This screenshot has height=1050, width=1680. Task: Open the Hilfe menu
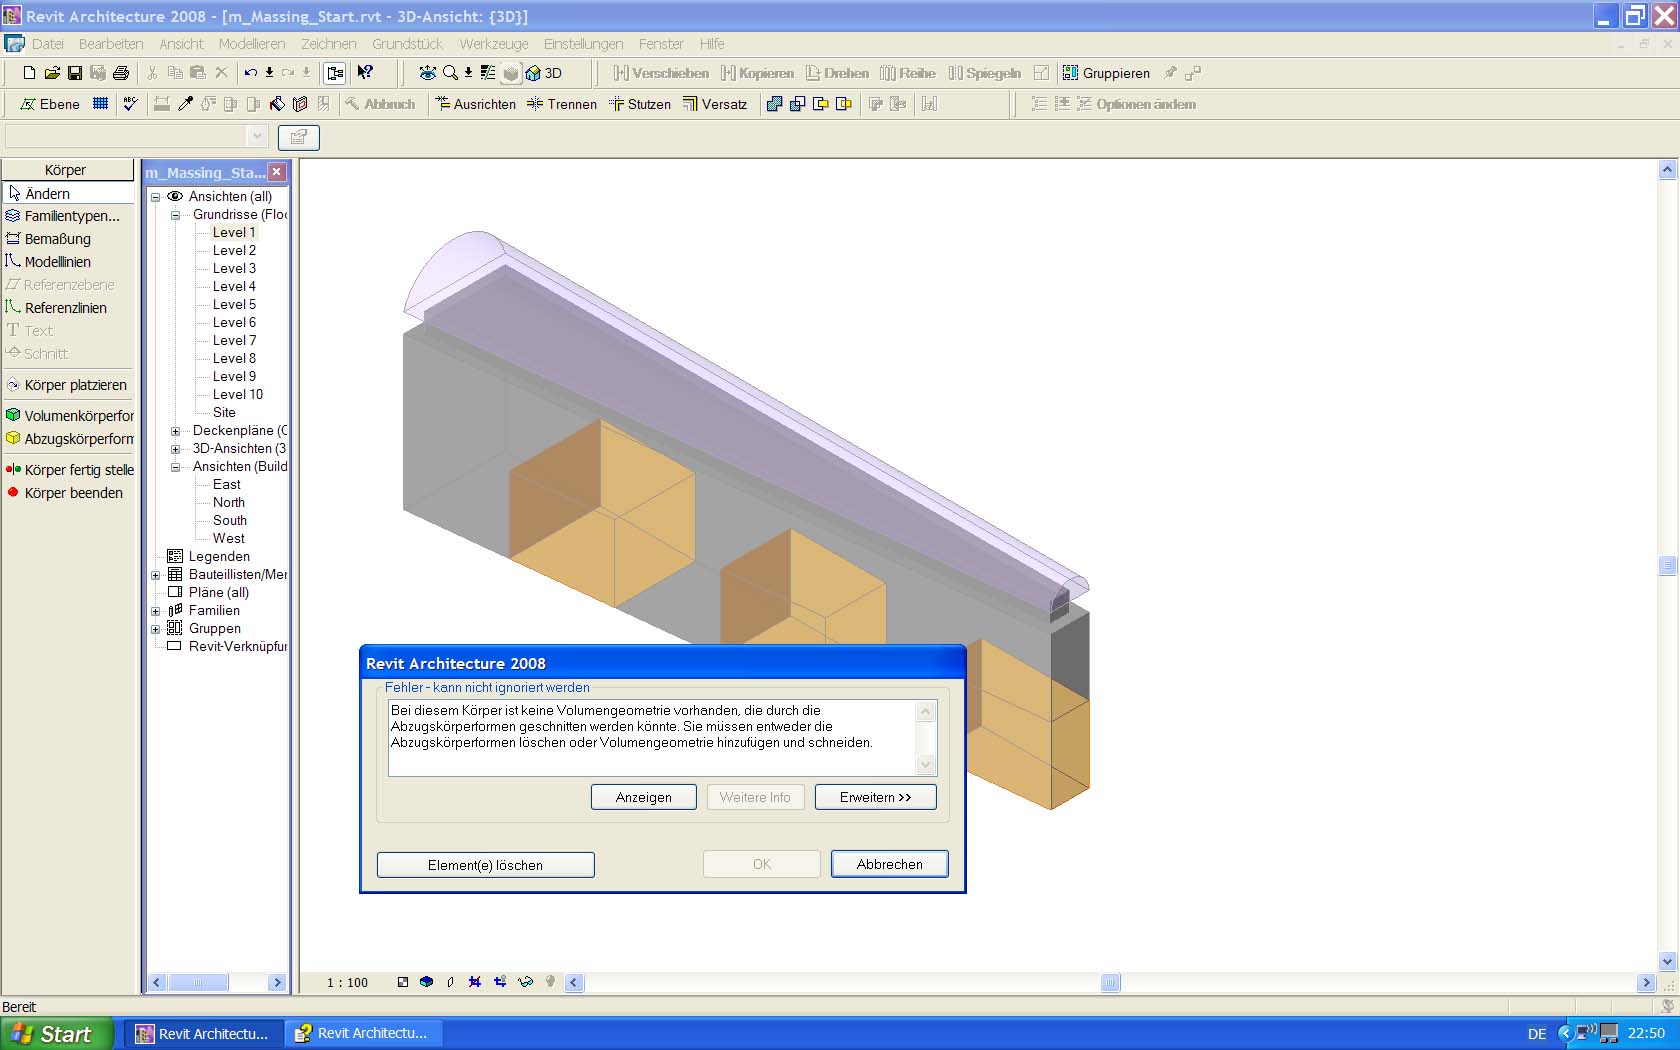pos(712,44)
